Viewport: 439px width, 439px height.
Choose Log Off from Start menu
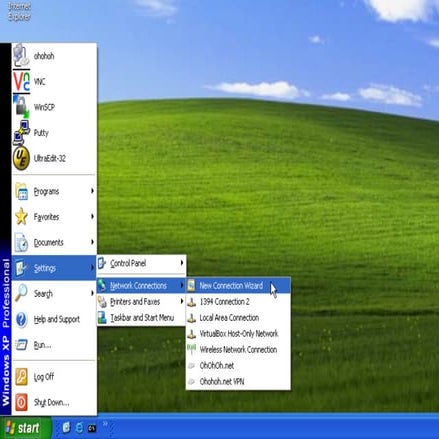(x=54, y=377)
